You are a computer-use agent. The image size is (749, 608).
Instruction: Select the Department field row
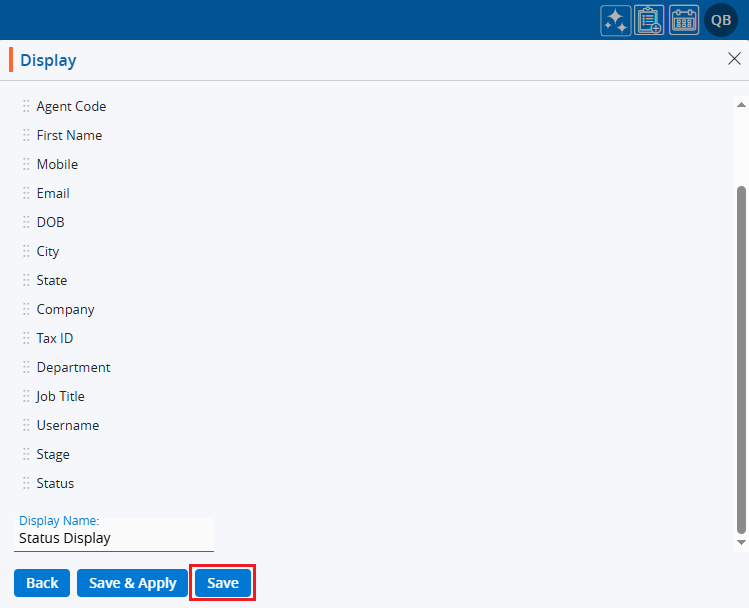coord(73,367)
